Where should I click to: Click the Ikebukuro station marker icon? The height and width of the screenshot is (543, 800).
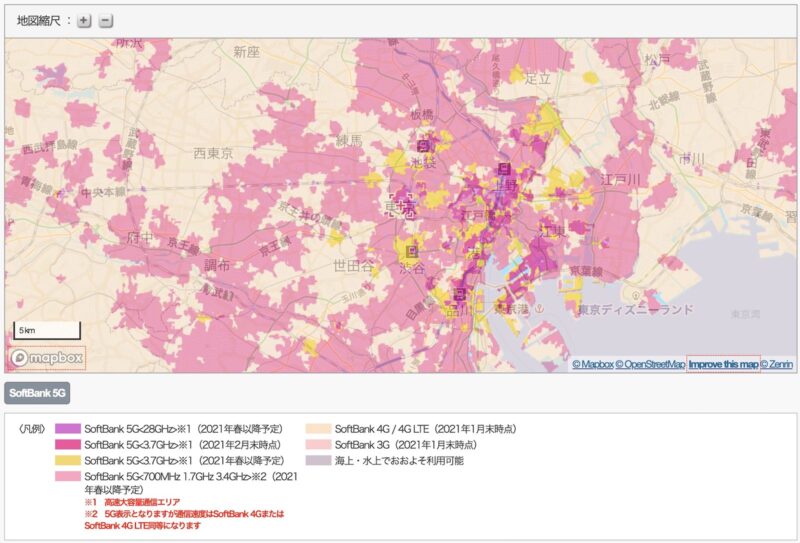tap(423, 146)
